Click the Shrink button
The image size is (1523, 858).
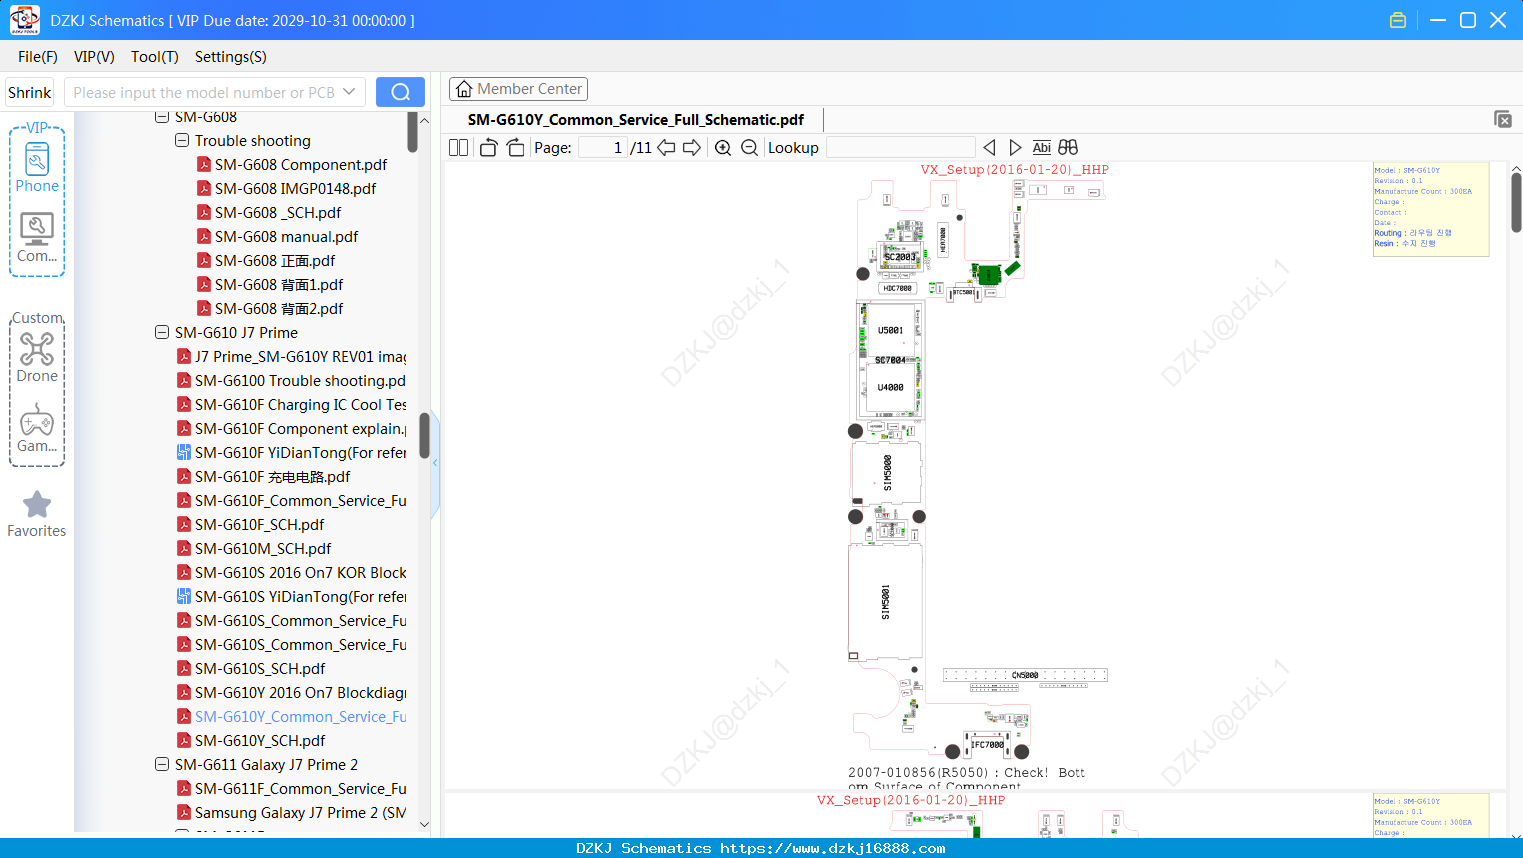pos(30,92)
